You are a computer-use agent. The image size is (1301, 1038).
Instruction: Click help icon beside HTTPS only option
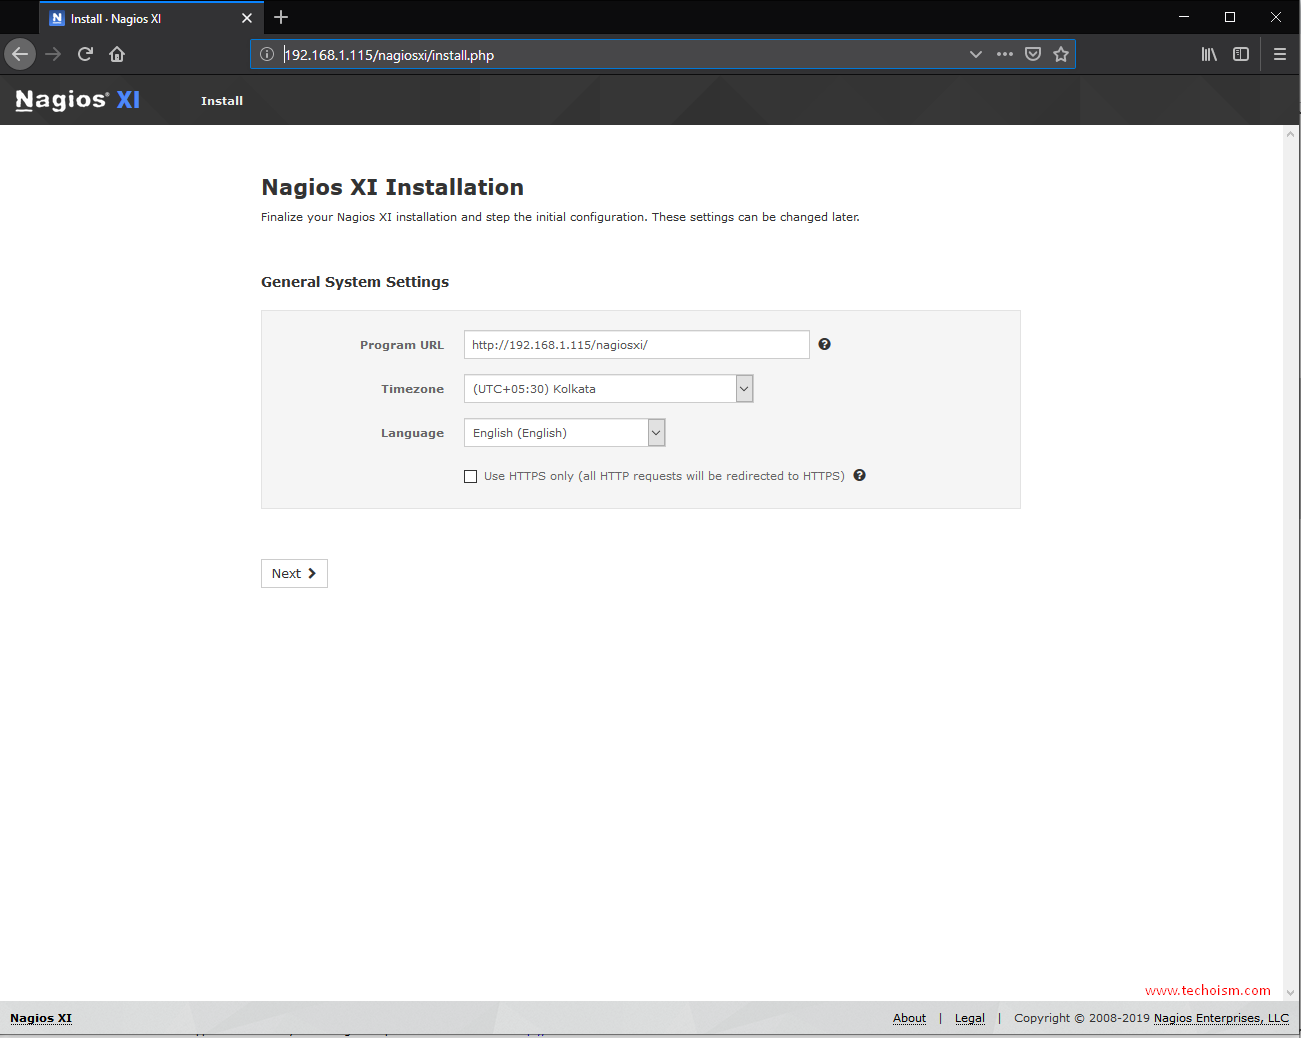coord(859,475)
